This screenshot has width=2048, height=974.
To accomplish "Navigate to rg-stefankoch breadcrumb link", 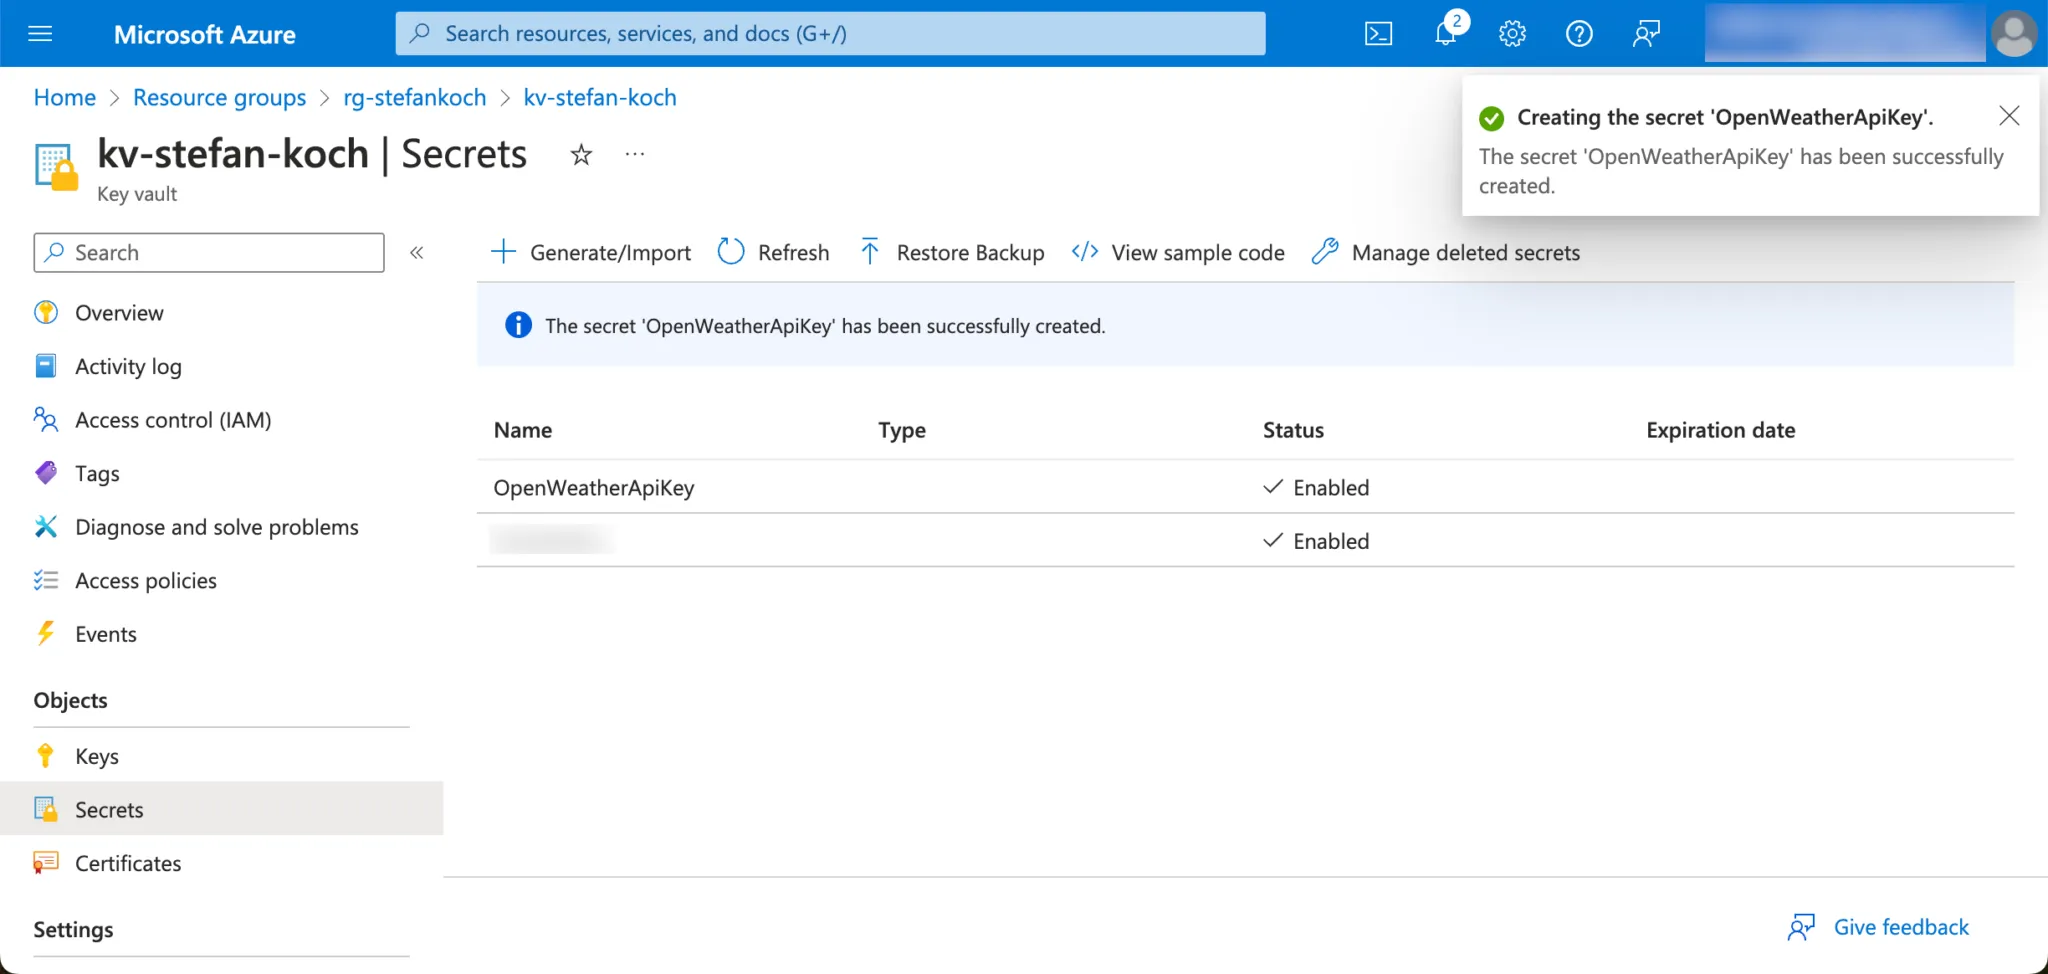I will [x=415, y=98].
